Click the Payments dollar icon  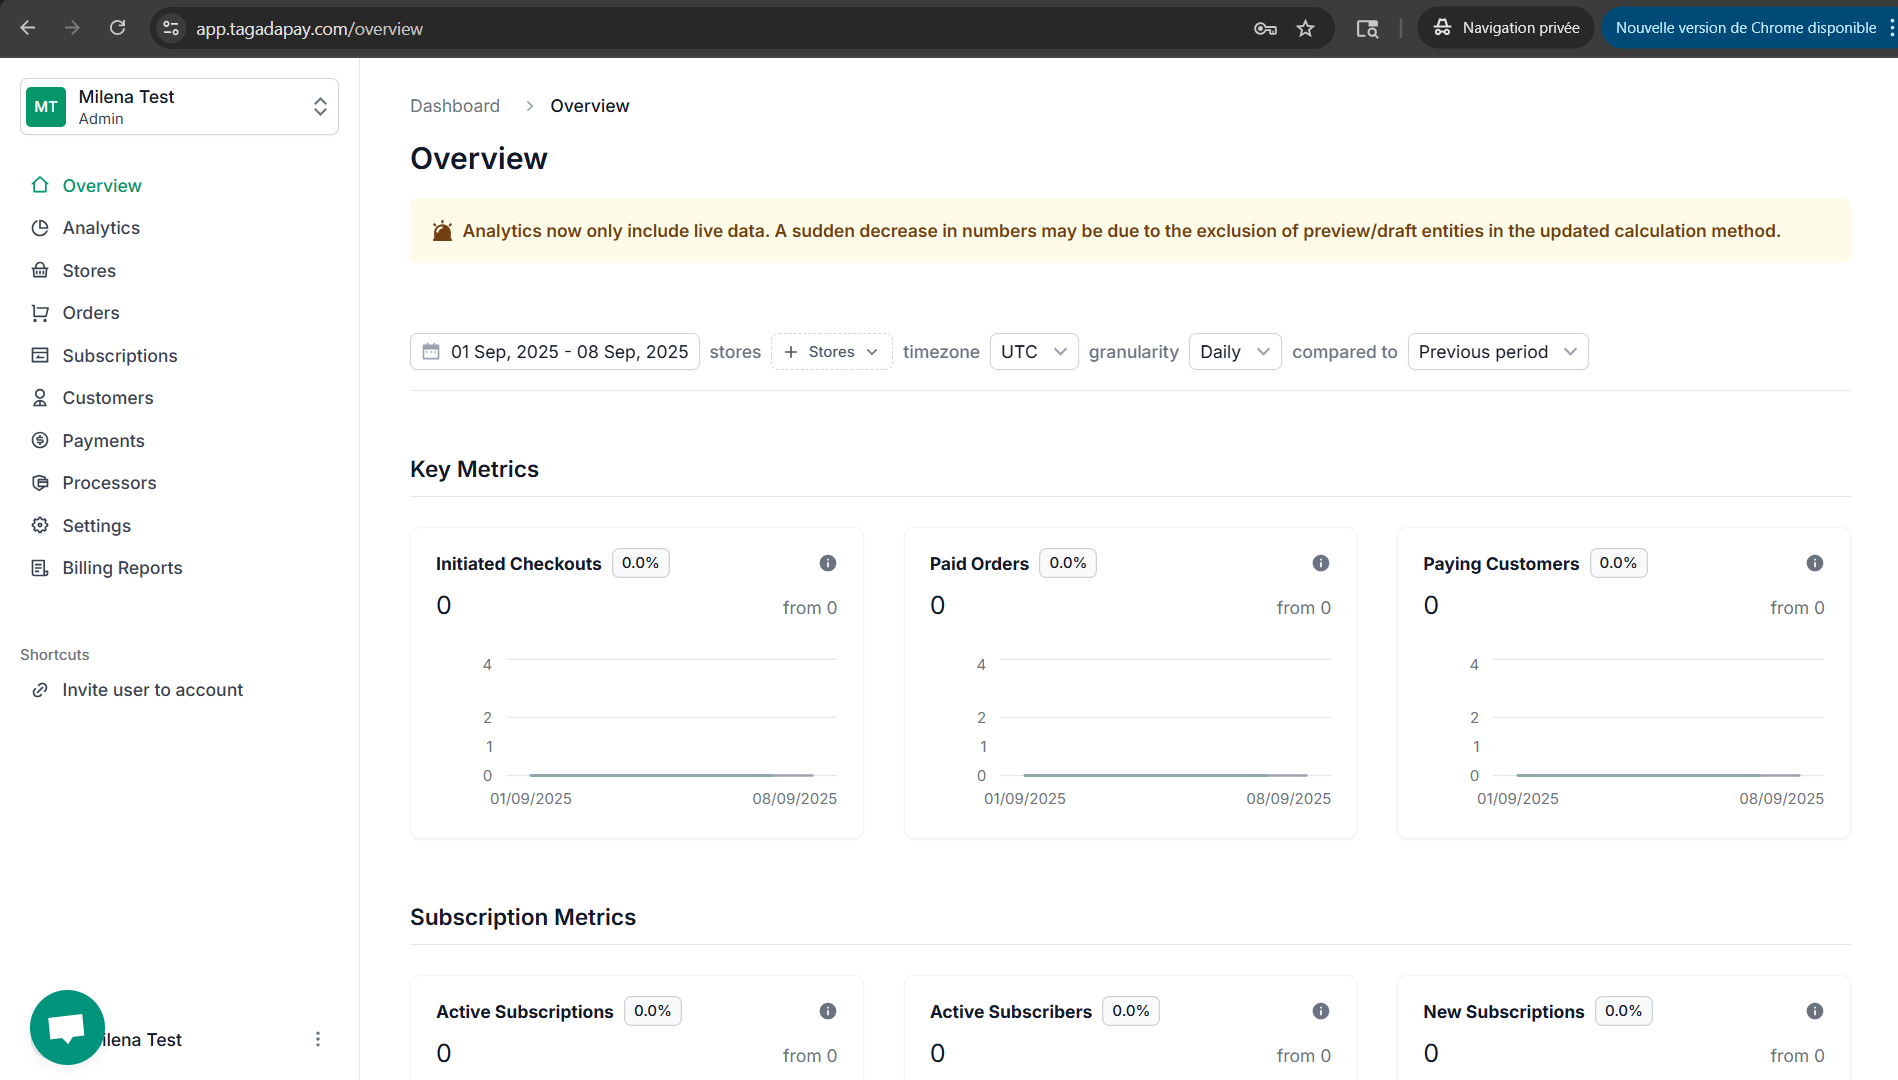click(x=40, y=440)
